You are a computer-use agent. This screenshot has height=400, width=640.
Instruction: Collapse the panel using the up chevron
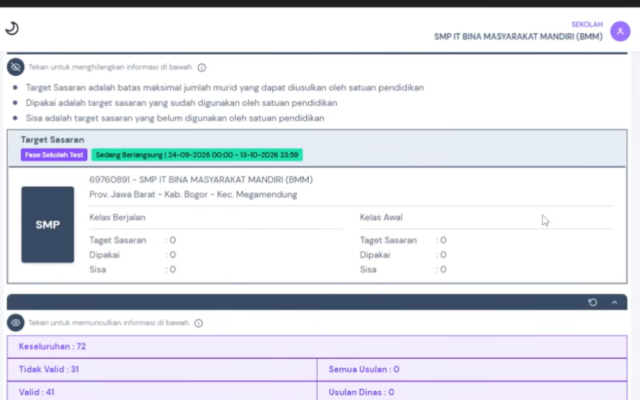click(x=614, y=302)
